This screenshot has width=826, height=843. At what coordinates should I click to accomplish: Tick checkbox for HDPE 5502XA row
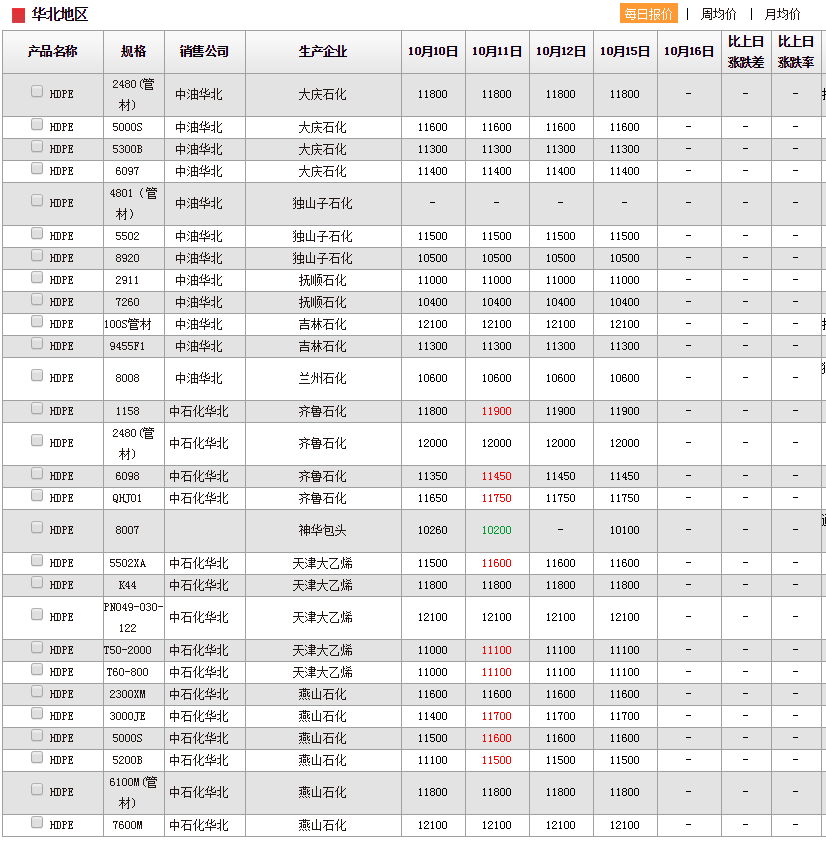point(37,561)
